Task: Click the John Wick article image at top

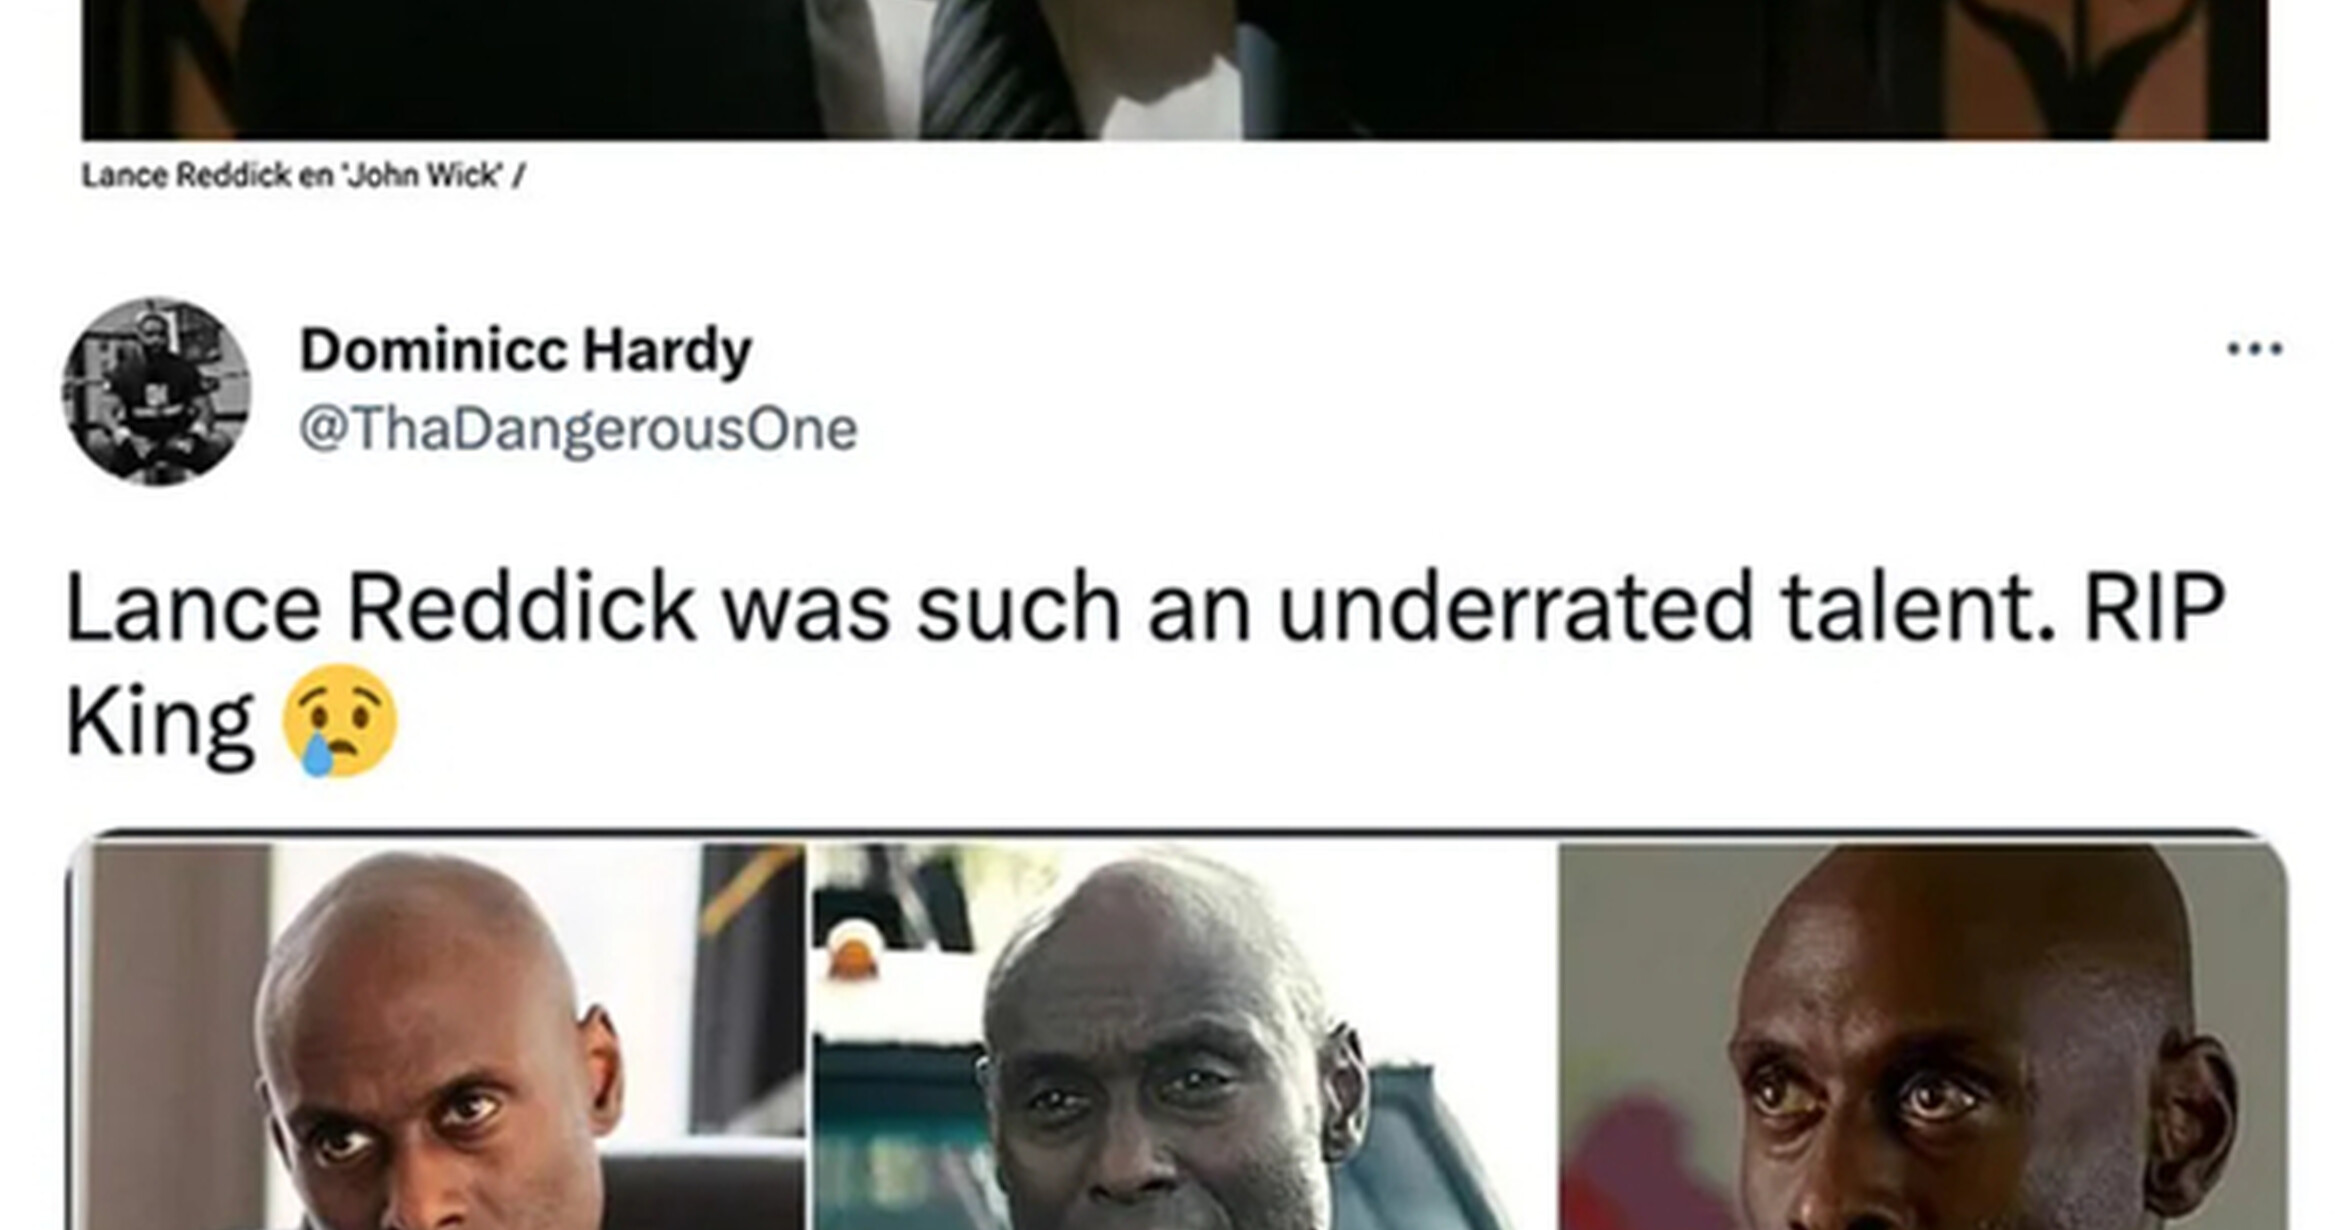Action: (x=1175, y=69)
